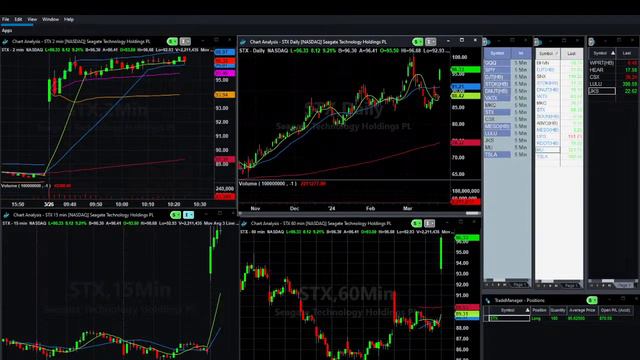The image size is (640, 360).
Task: Toggle the green symbol link on STX 60 min chart
Action: (x=417, y=223)
